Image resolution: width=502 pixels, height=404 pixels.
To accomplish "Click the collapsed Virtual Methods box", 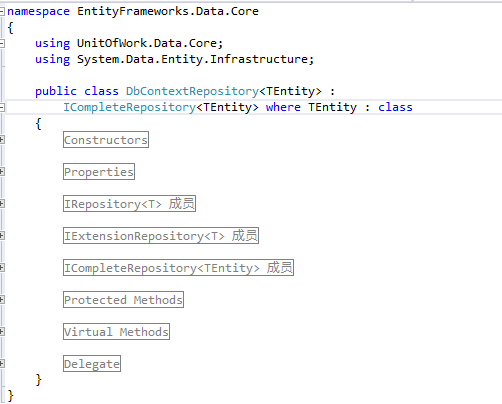I will pyautogui.click(x=116, y=332).
